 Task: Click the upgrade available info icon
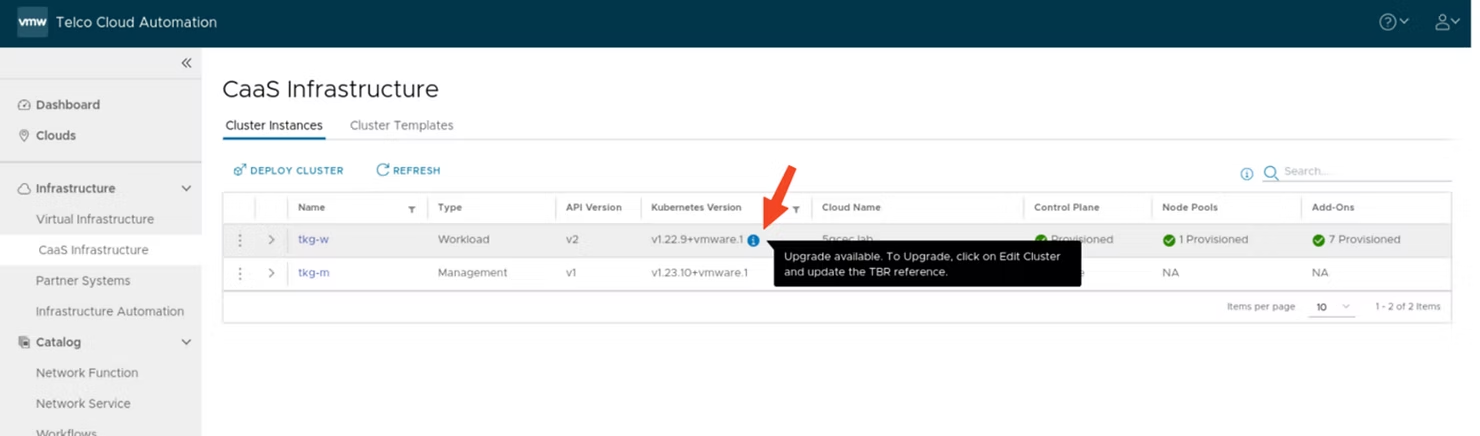click(753, 240)
